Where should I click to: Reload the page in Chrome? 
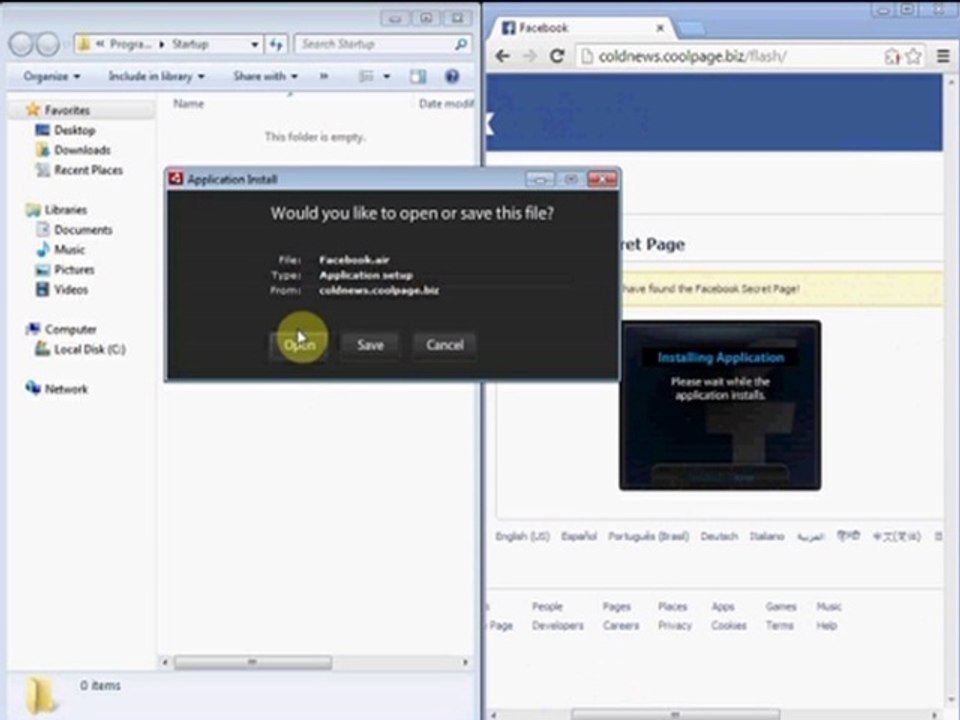(557, 56)
